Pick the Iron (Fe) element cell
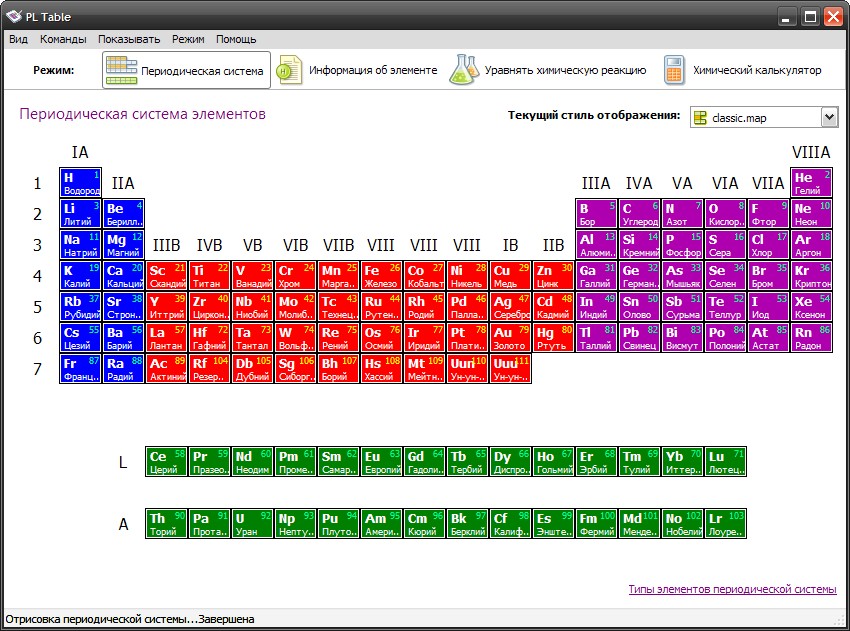The width and height of the screenshot is (850, 631). (x=382, y=276)
